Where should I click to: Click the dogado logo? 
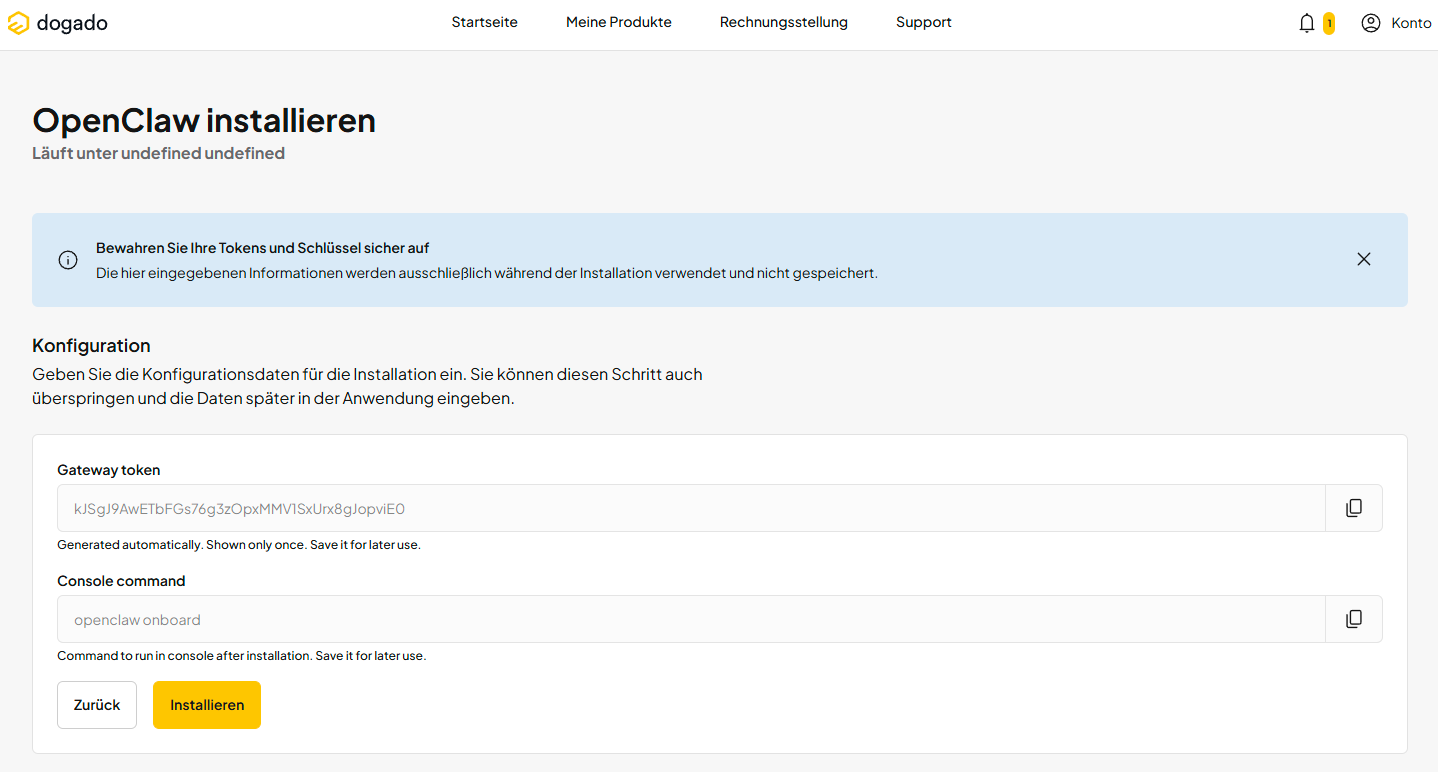click(57, 23)
